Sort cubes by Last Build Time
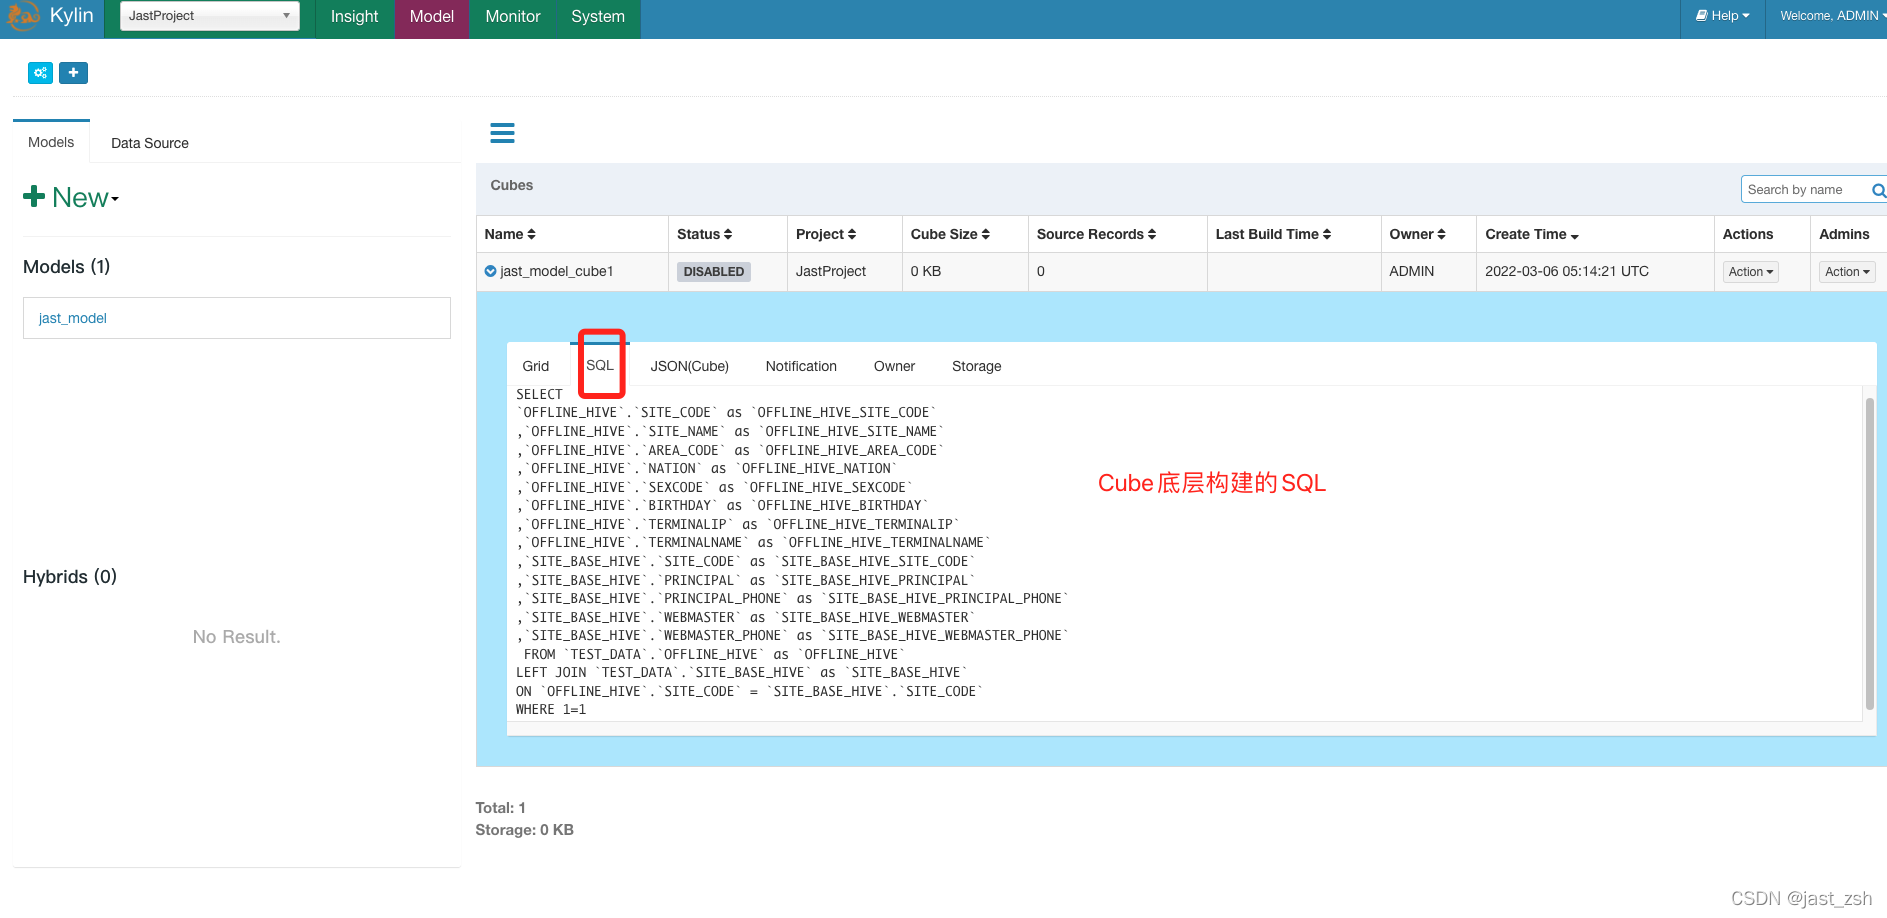1887x918 pixels. tap(1273, 234)
